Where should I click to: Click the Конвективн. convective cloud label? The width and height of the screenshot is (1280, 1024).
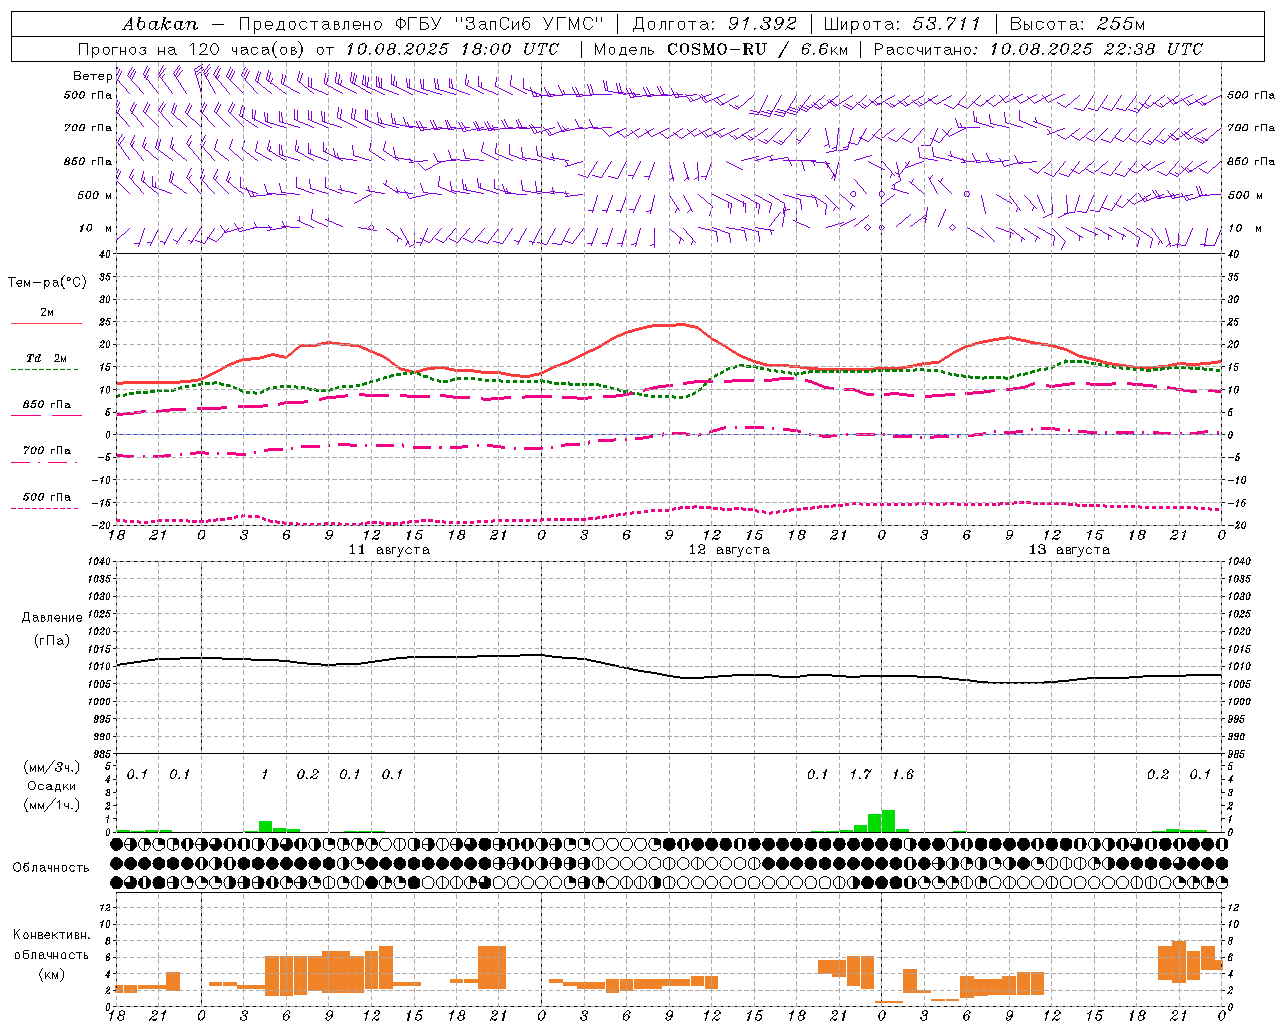(x=51, y=935)
